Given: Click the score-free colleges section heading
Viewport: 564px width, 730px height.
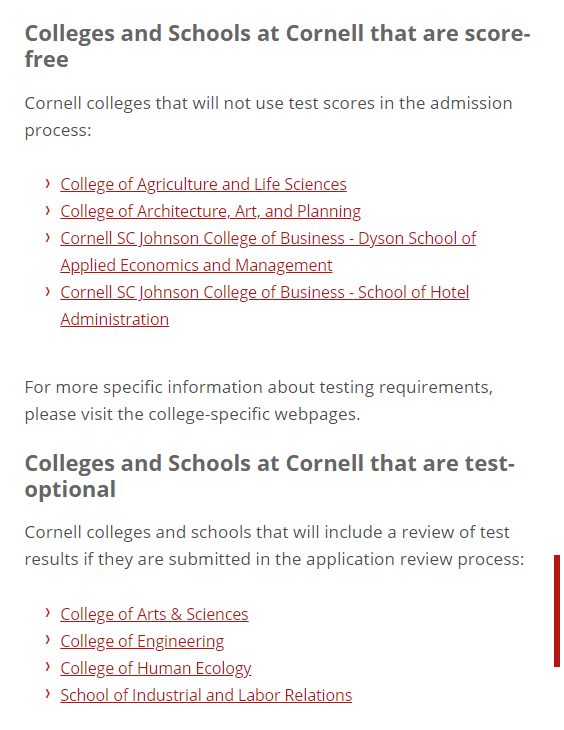Looking at the screenshot, I should point(277,46).
